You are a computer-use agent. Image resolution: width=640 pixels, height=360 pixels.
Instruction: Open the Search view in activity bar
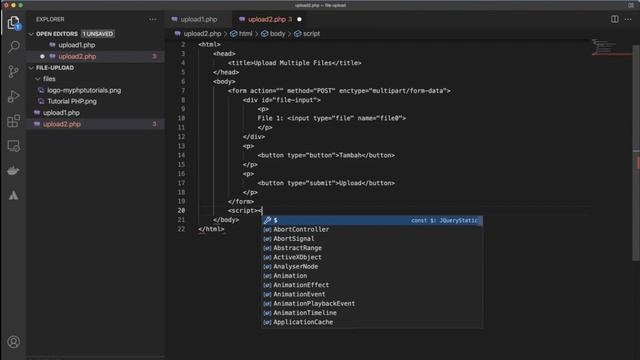13,47
